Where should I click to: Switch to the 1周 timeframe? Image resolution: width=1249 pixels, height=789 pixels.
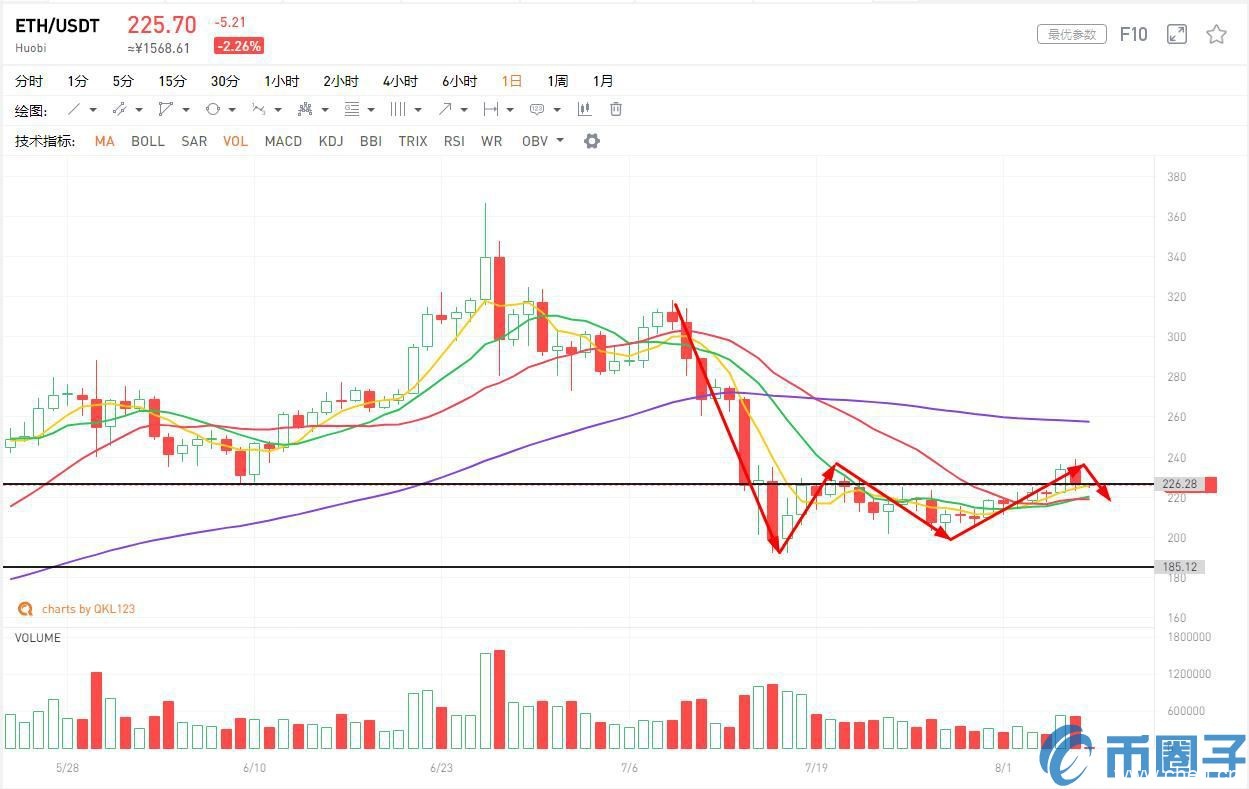(557, 81)
